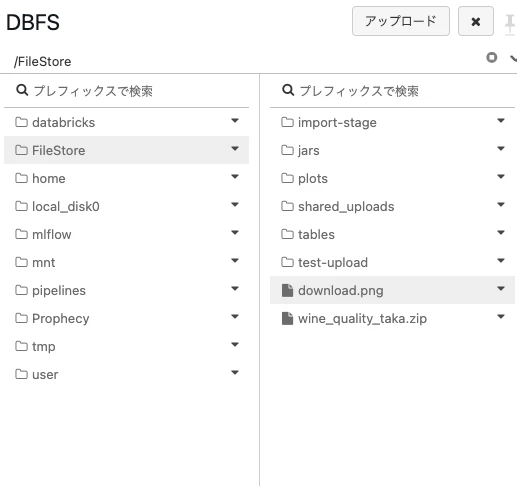Open the mnt folder
The image size is (517, 486).
coord(126,262)
